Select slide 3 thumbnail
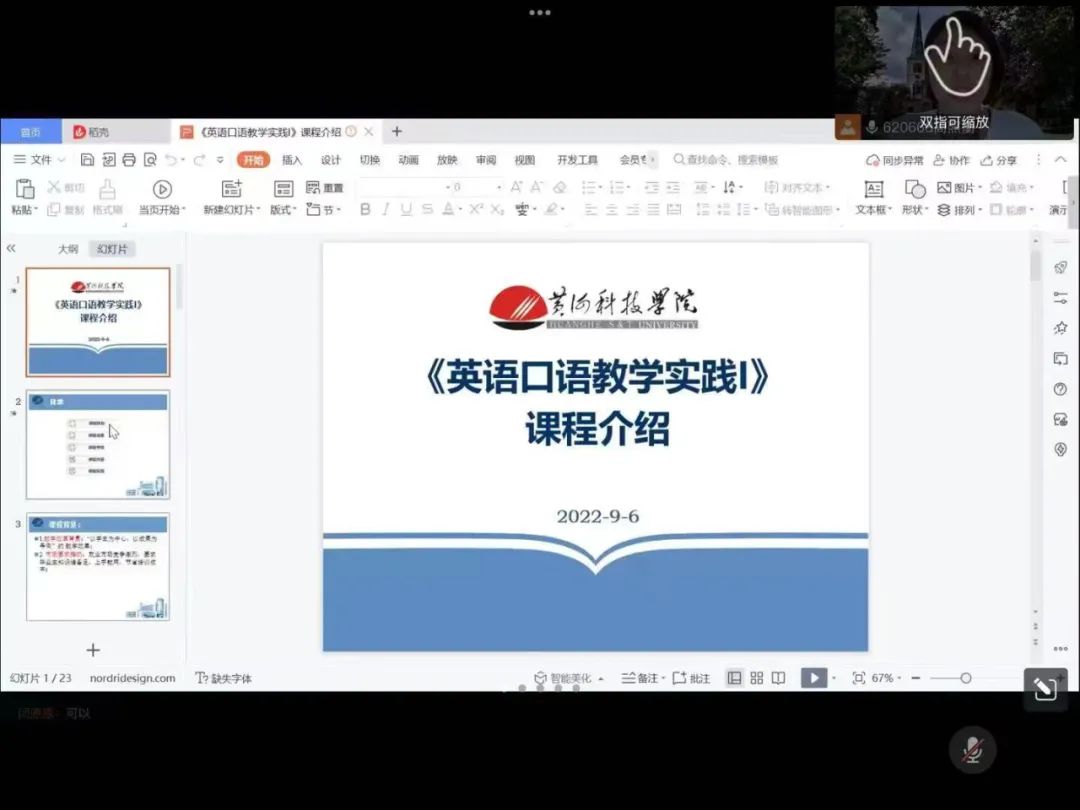 pos(98,566)
